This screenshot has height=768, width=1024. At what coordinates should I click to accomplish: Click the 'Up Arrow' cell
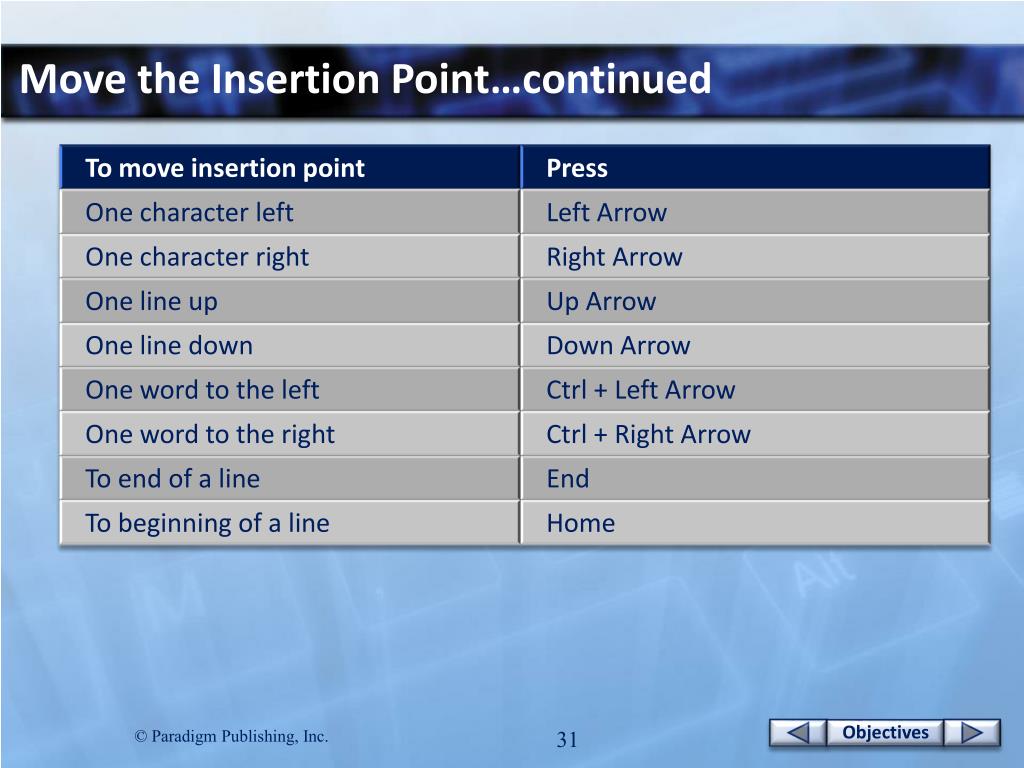point(756,301)
